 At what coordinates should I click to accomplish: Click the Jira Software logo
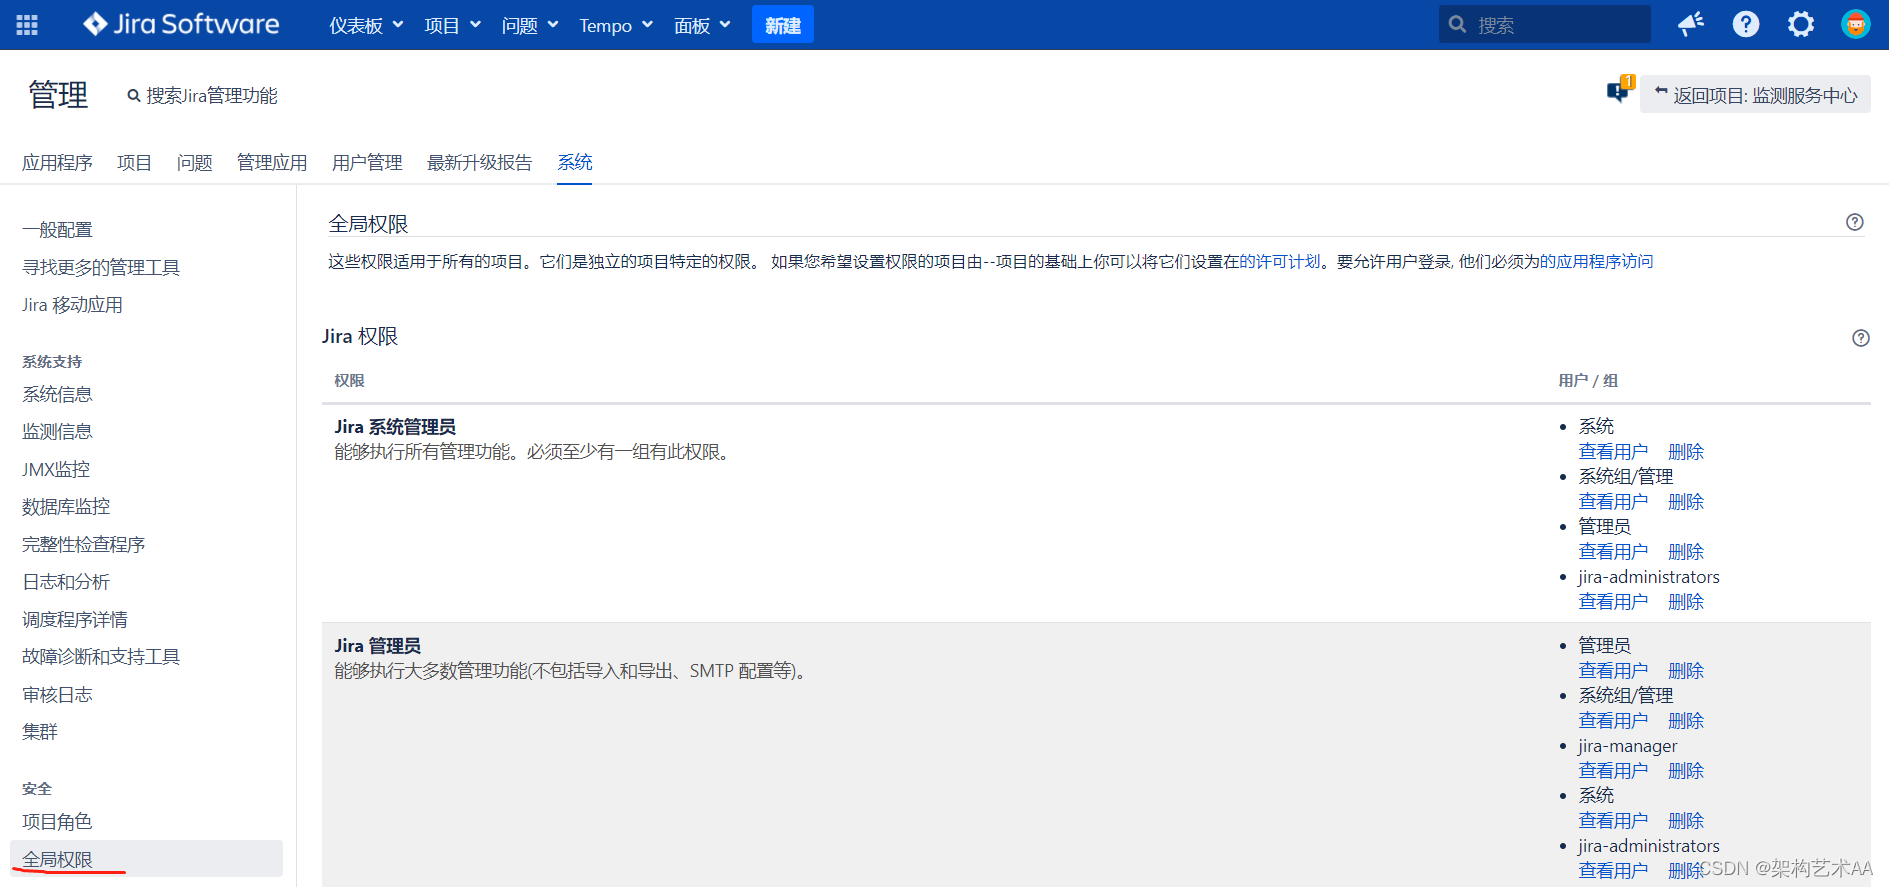(181, 24)
